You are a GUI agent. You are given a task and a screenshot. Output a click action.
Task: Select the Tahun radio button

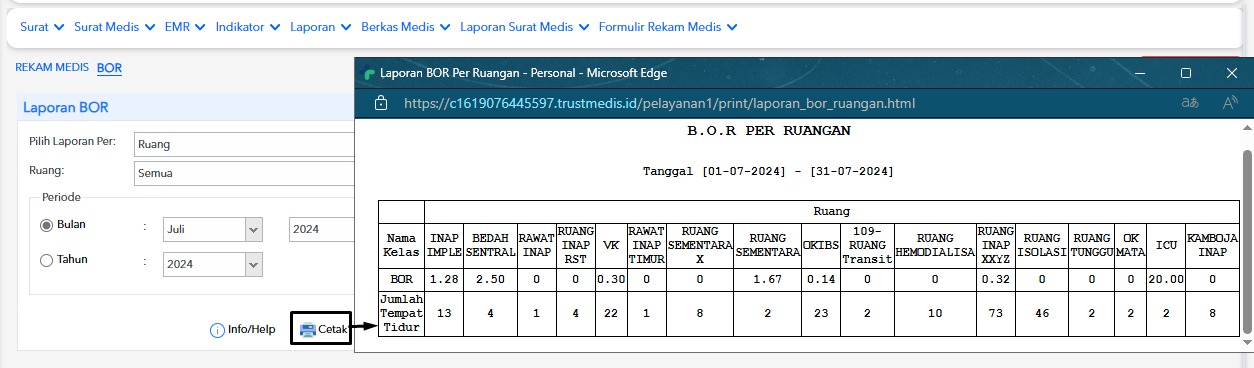click(46, 261)
